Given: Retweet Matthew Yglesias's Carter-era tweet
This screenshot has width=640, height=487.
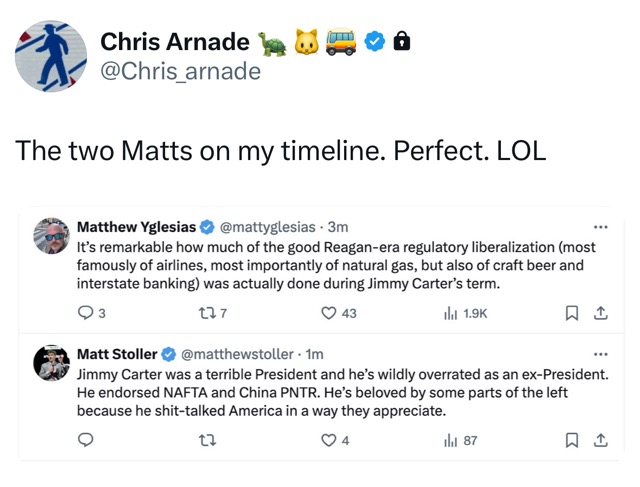Looking at the screenshot, I should click(x=208, y=313).
